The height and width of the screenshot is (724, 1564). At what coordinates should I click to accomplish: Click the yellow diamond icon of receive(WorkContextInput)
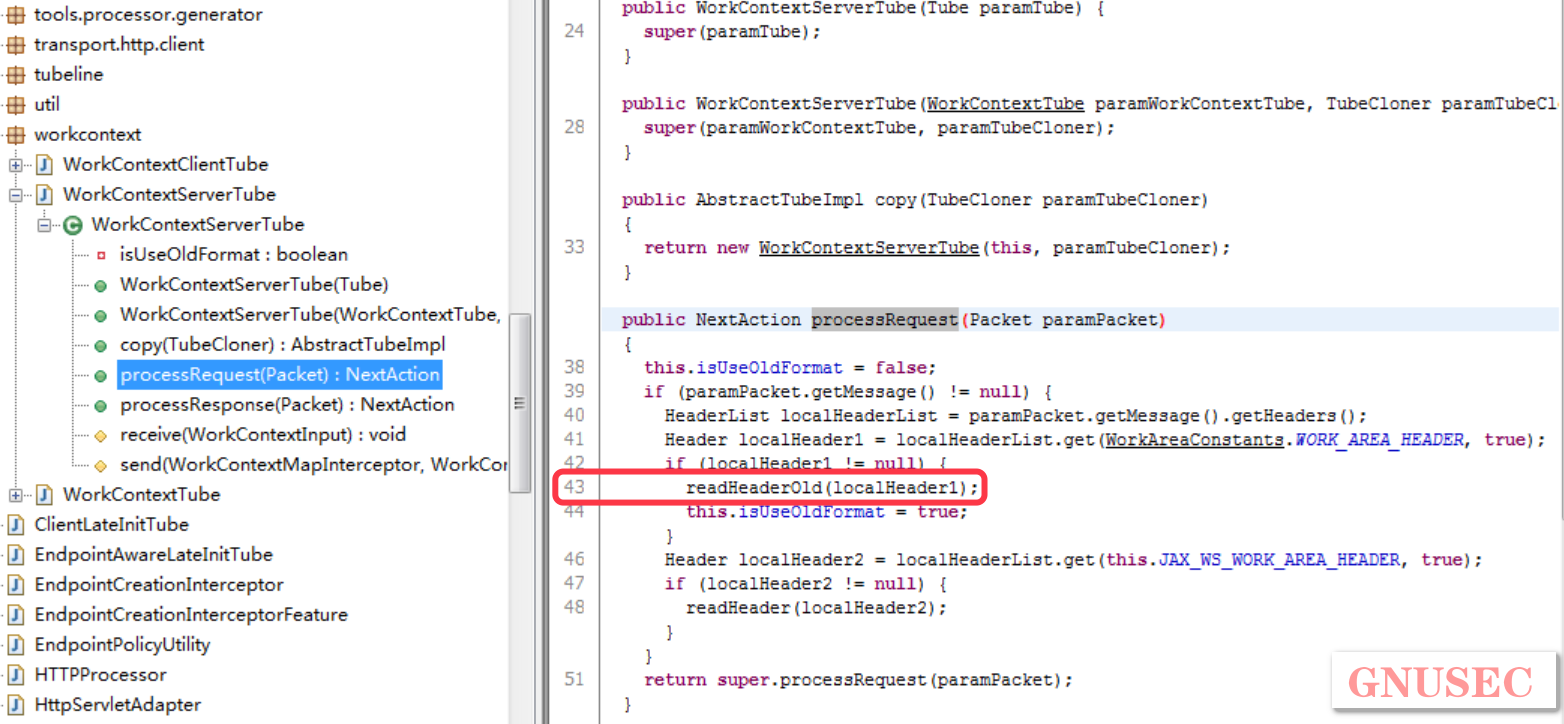click(x=100, y=436)
